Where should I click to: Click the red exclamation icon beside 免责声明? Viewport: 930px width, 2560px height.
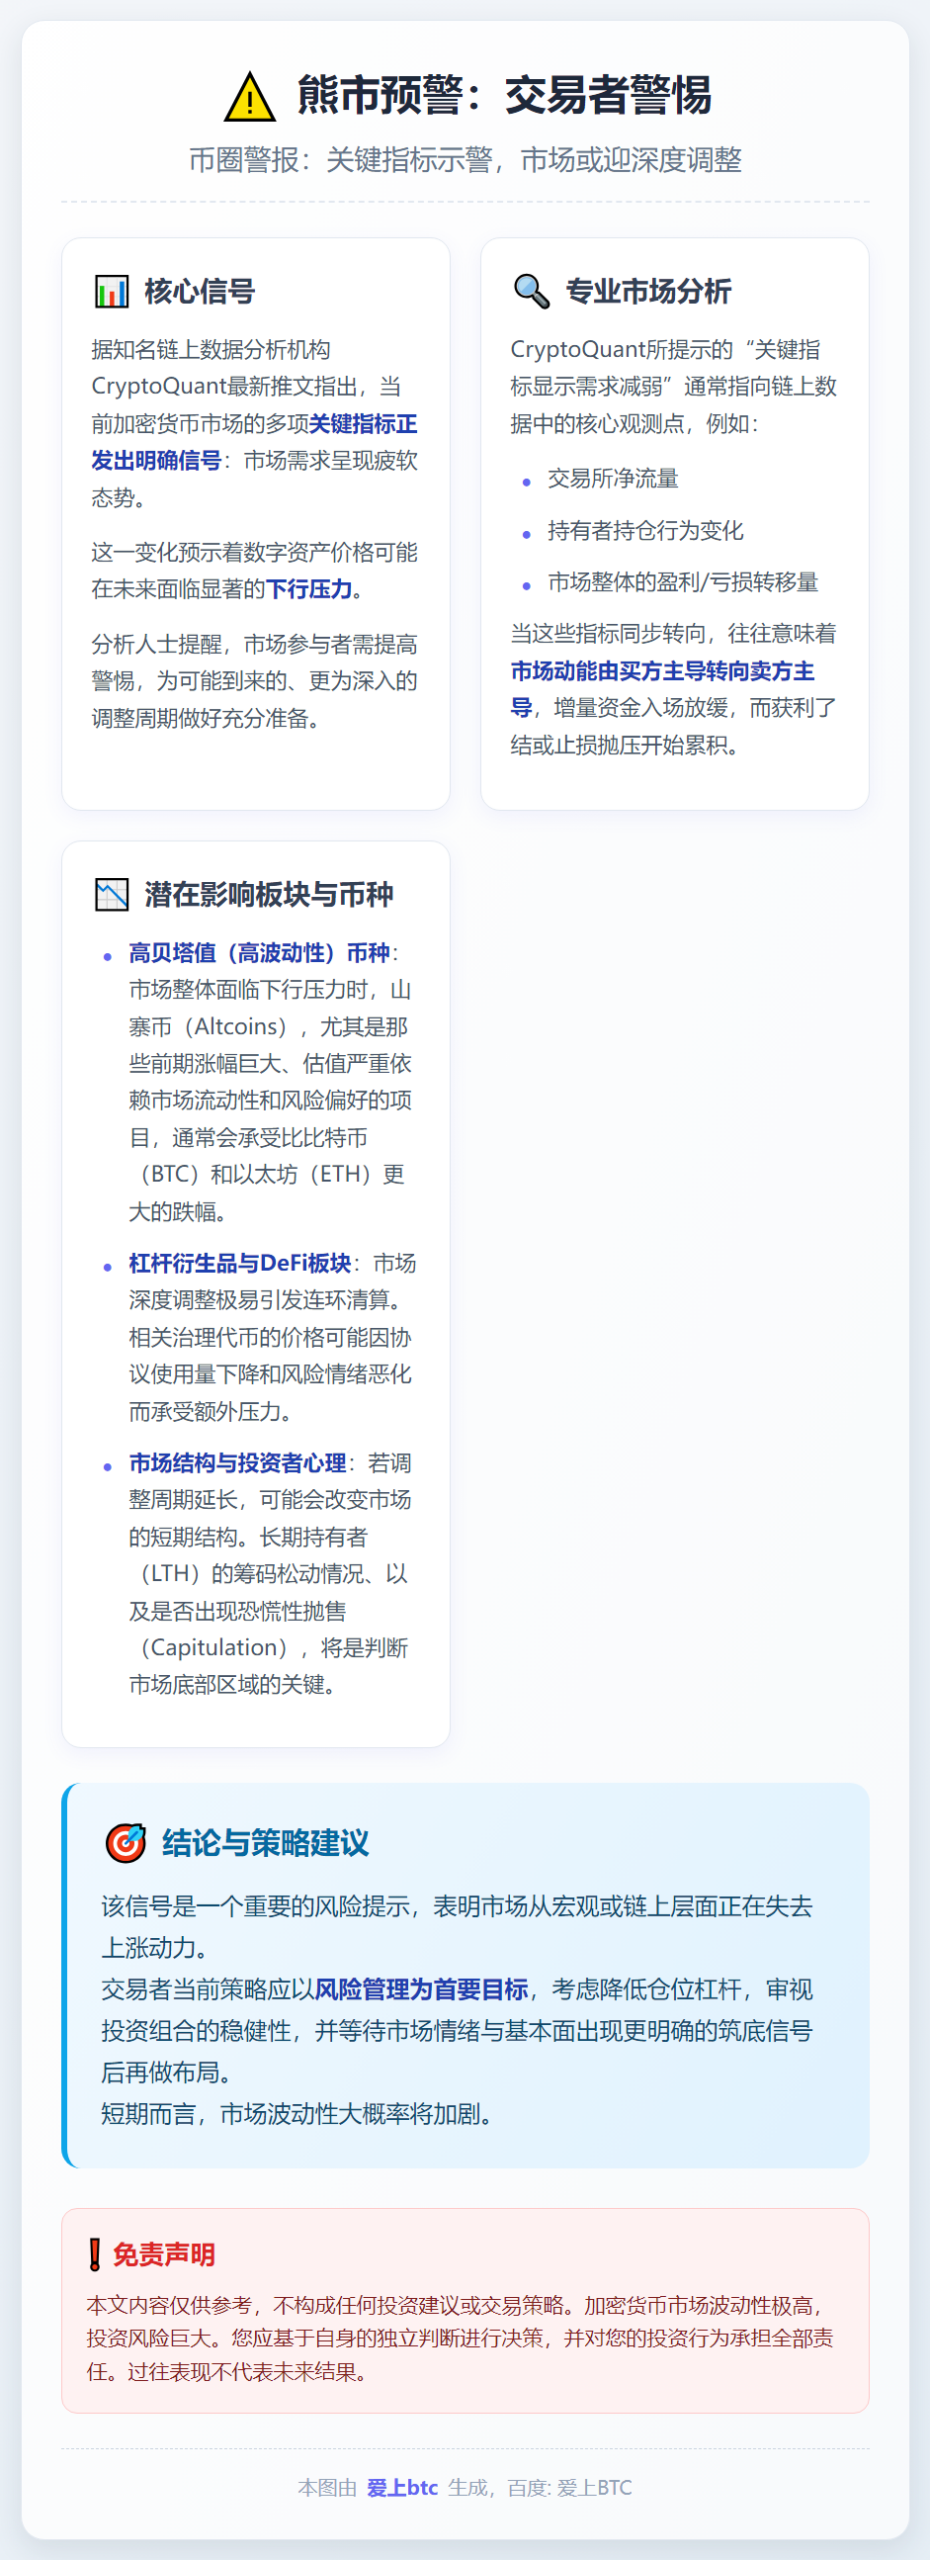click(x=95, y=2254)
